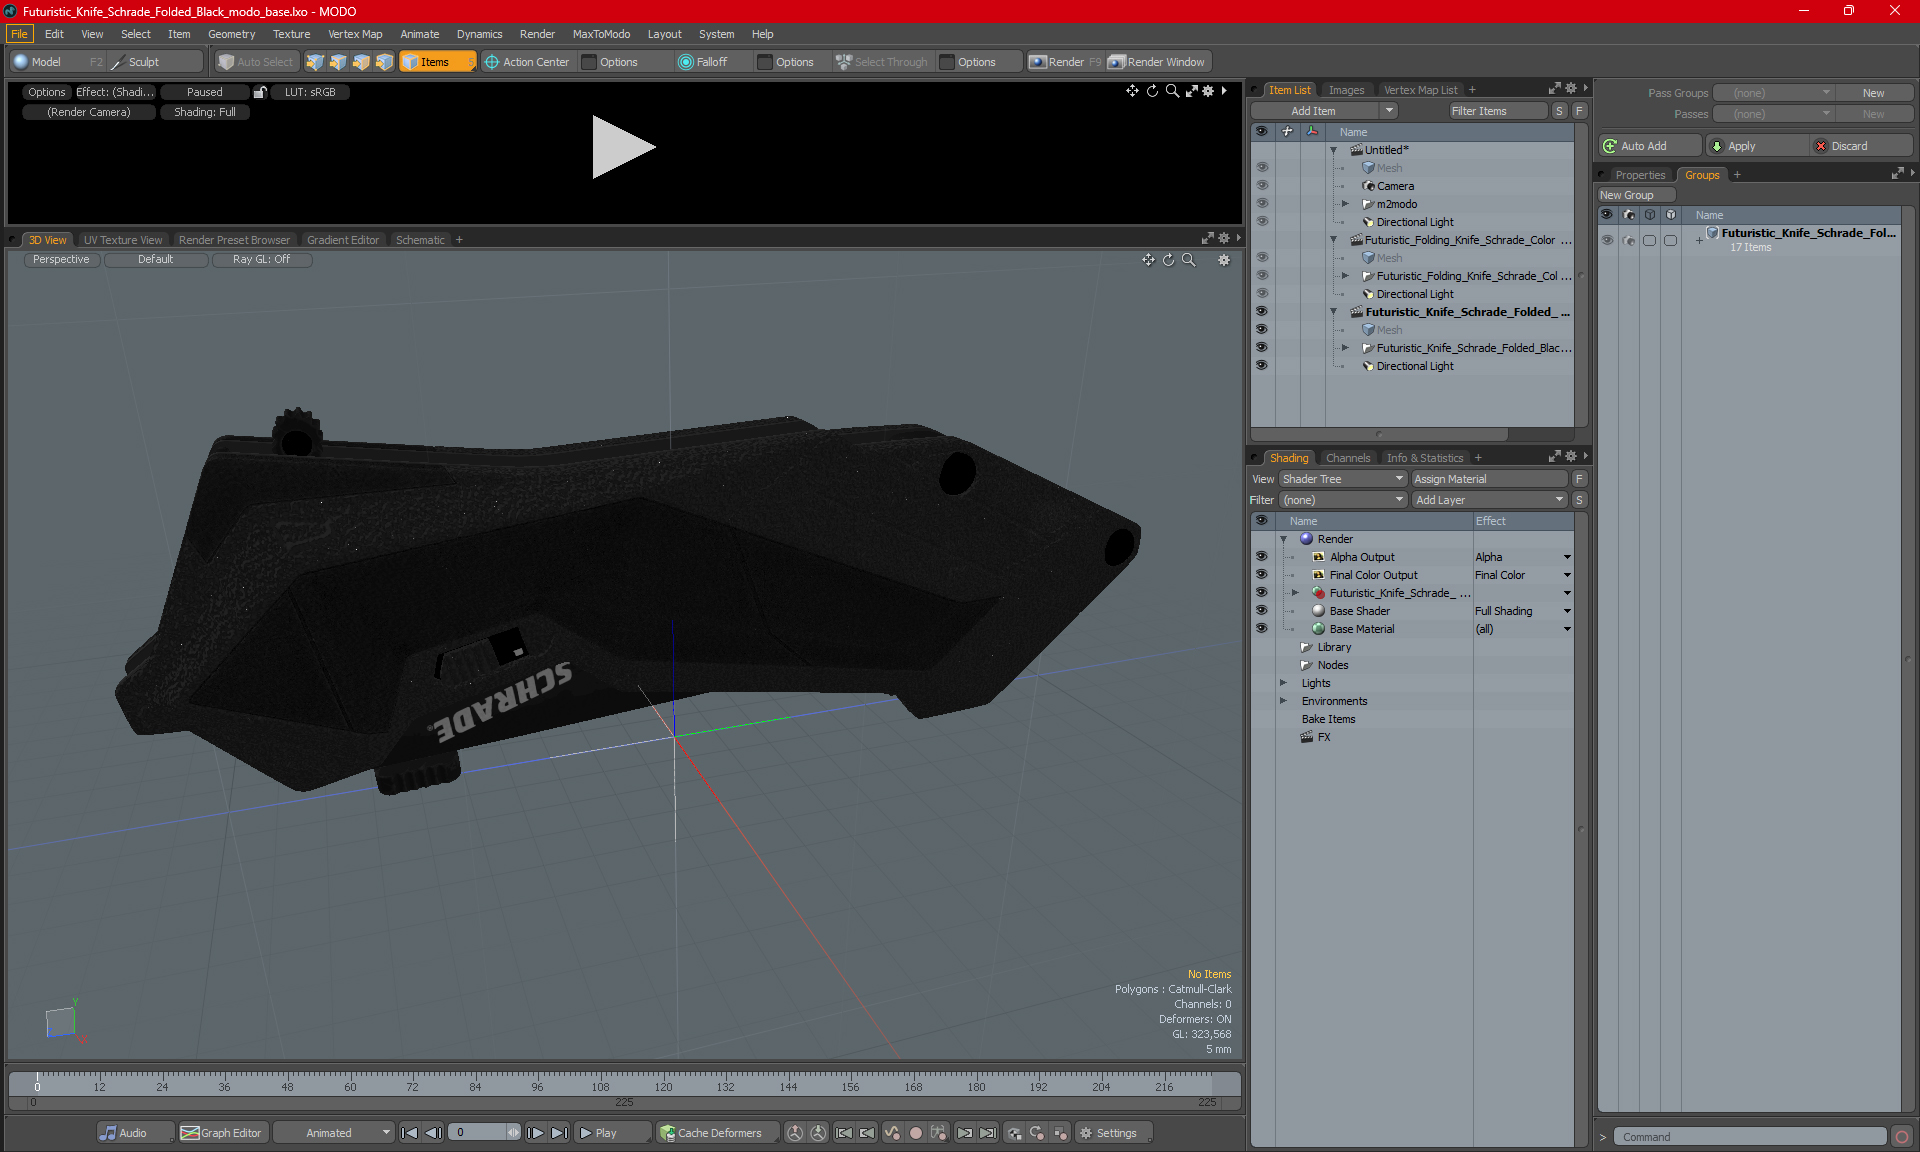Toggle Action Center Options checkbox
The height and width of the screenshot is (1152, 1920).
[590, 62]
